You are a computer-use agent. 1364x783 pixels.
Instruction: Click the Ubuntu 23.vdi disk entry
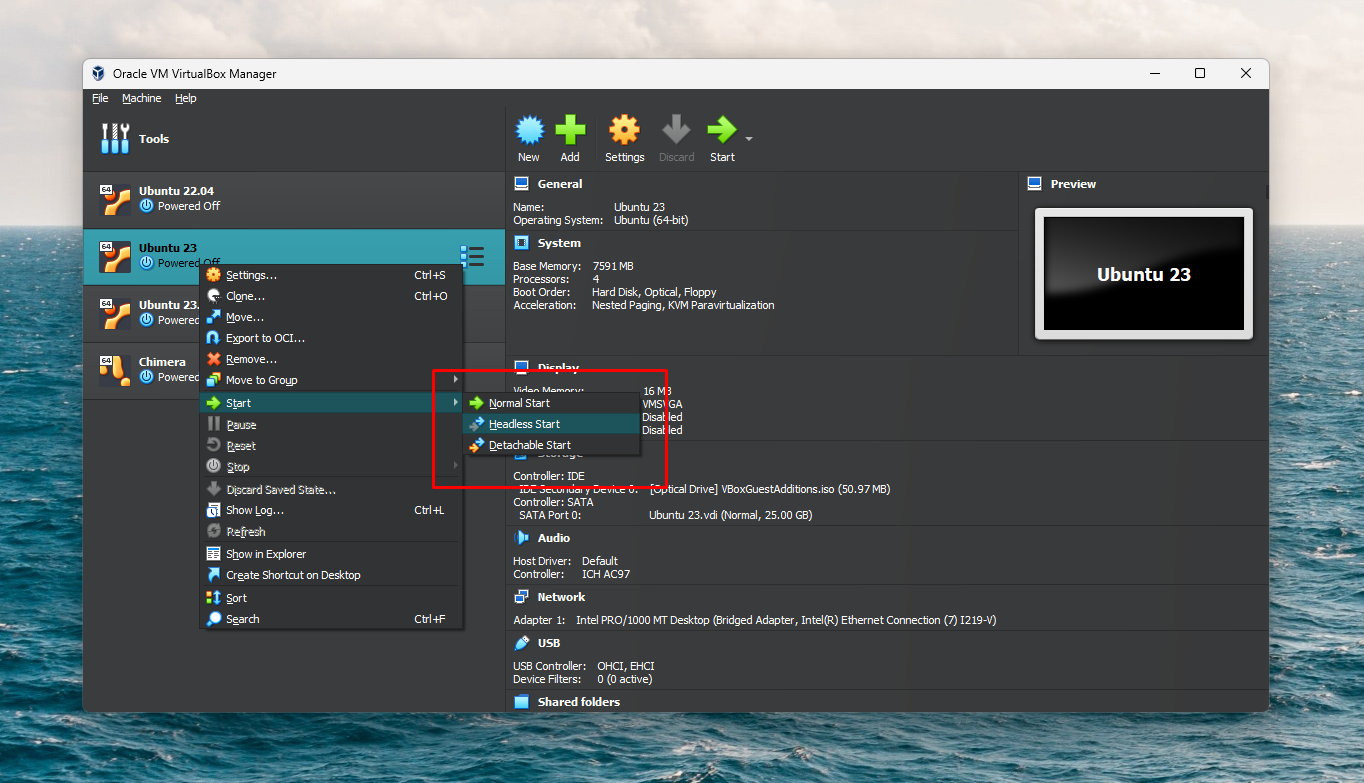coord(730,515)
